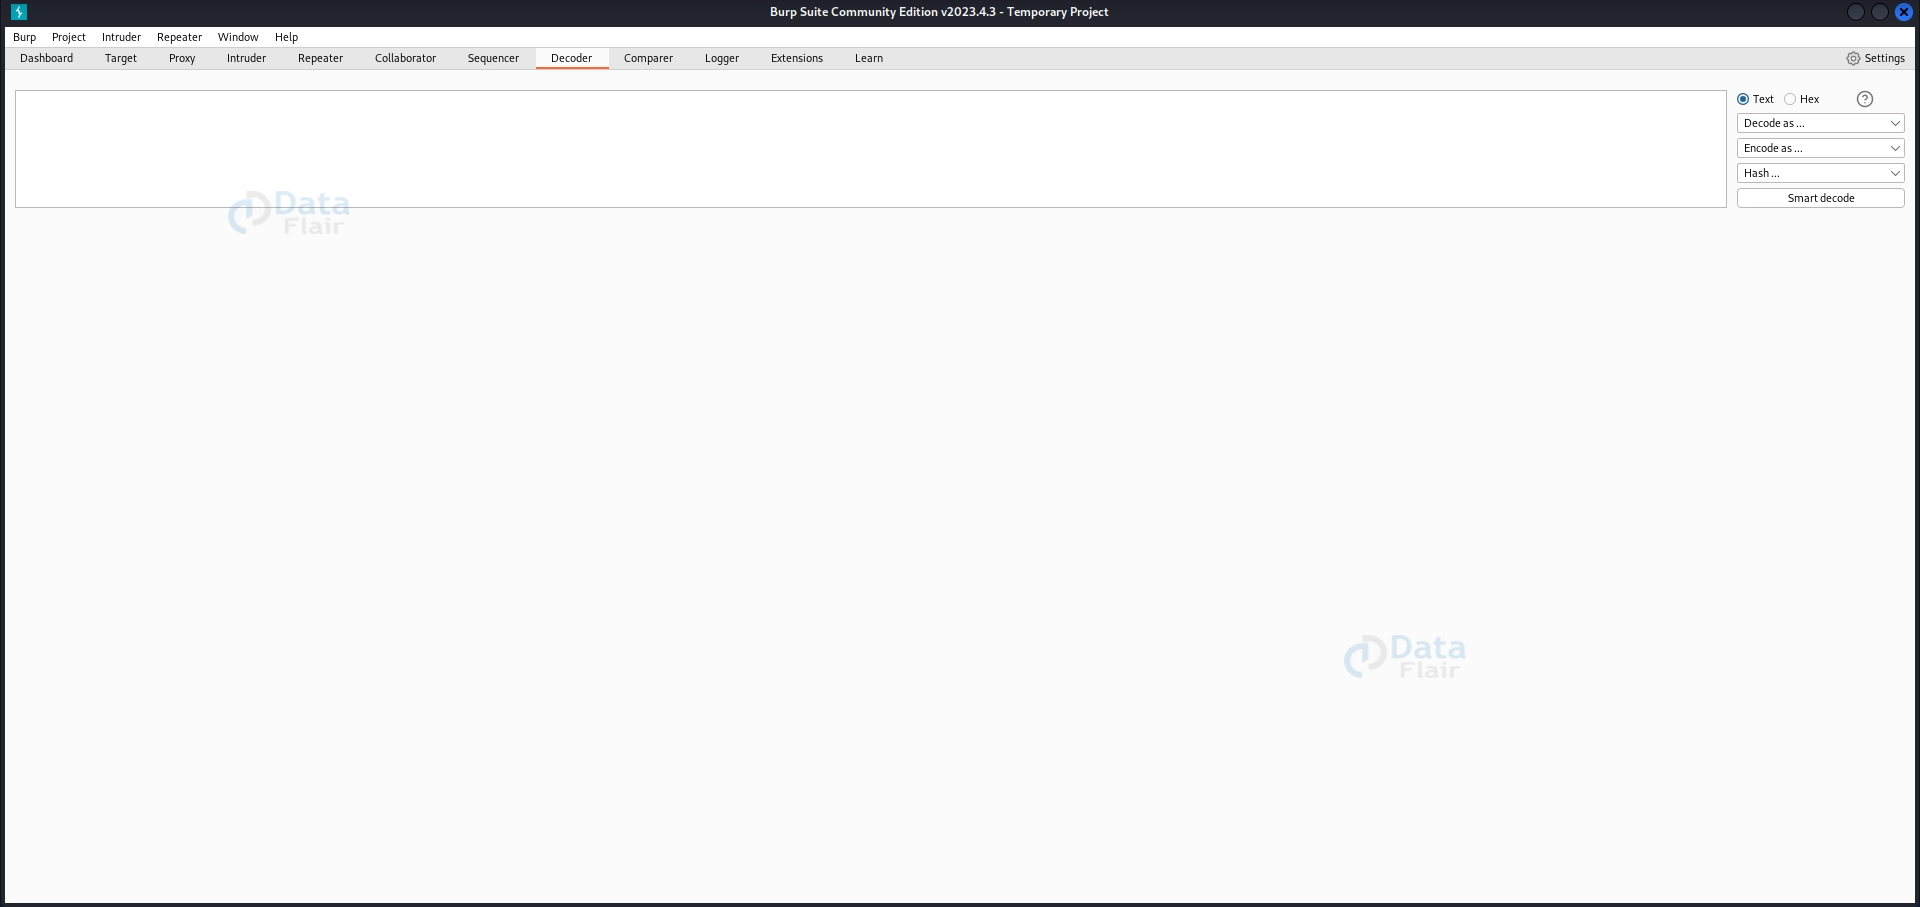Image resolution: width=1920 pixels, height=907 pixels.
Task: Open the Help menu
Action: coord(287,37)
